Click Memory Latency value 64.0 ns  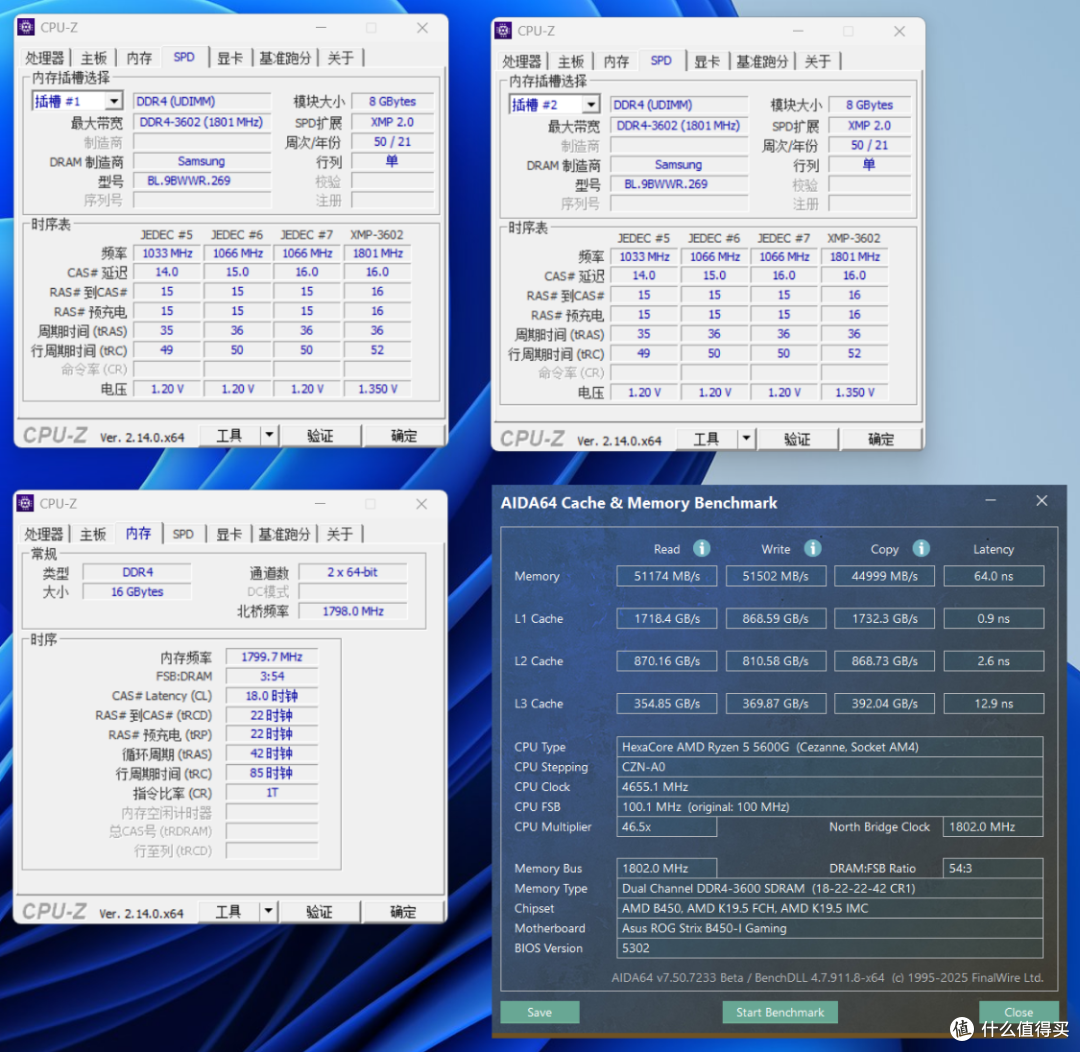pos(993,576)
